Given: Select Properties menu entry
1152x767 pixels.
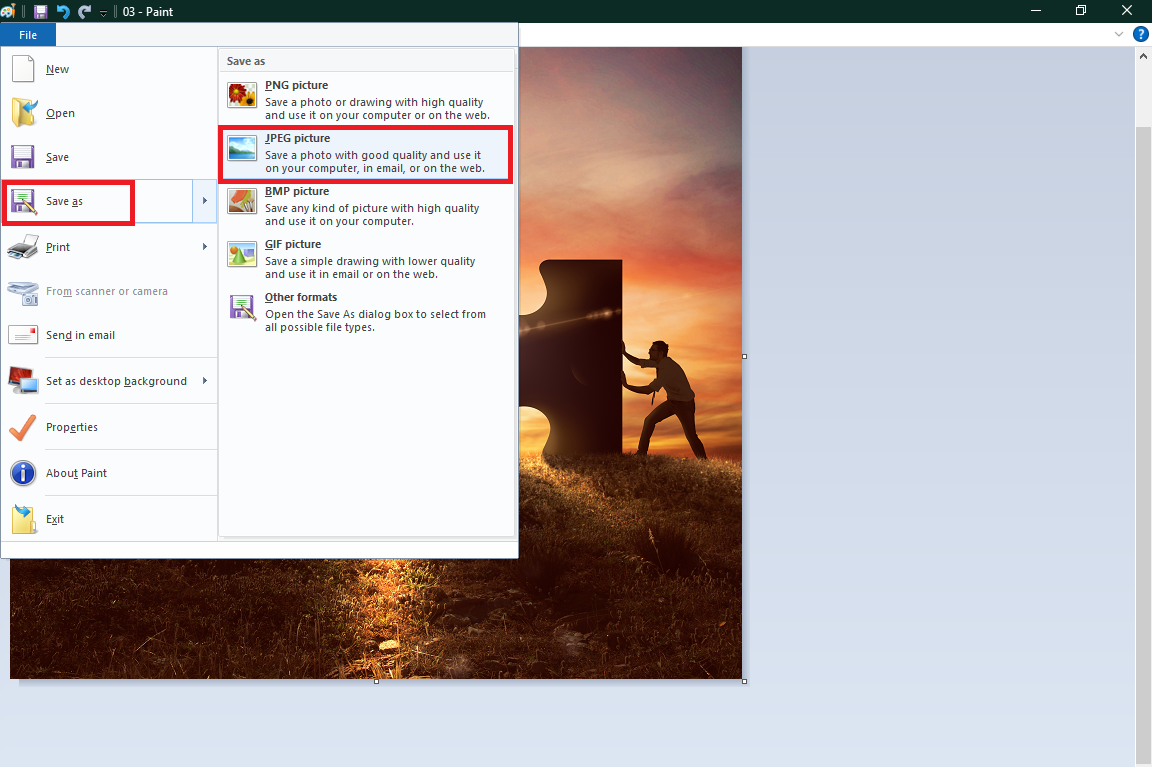Looking at the screenshot, I should [109, 427].
